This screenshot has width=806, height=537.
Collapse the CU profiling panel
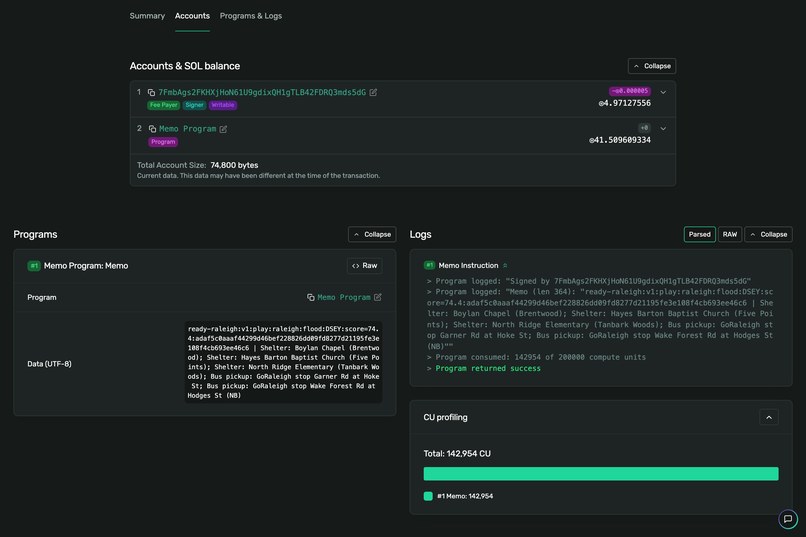click(769, 417)
